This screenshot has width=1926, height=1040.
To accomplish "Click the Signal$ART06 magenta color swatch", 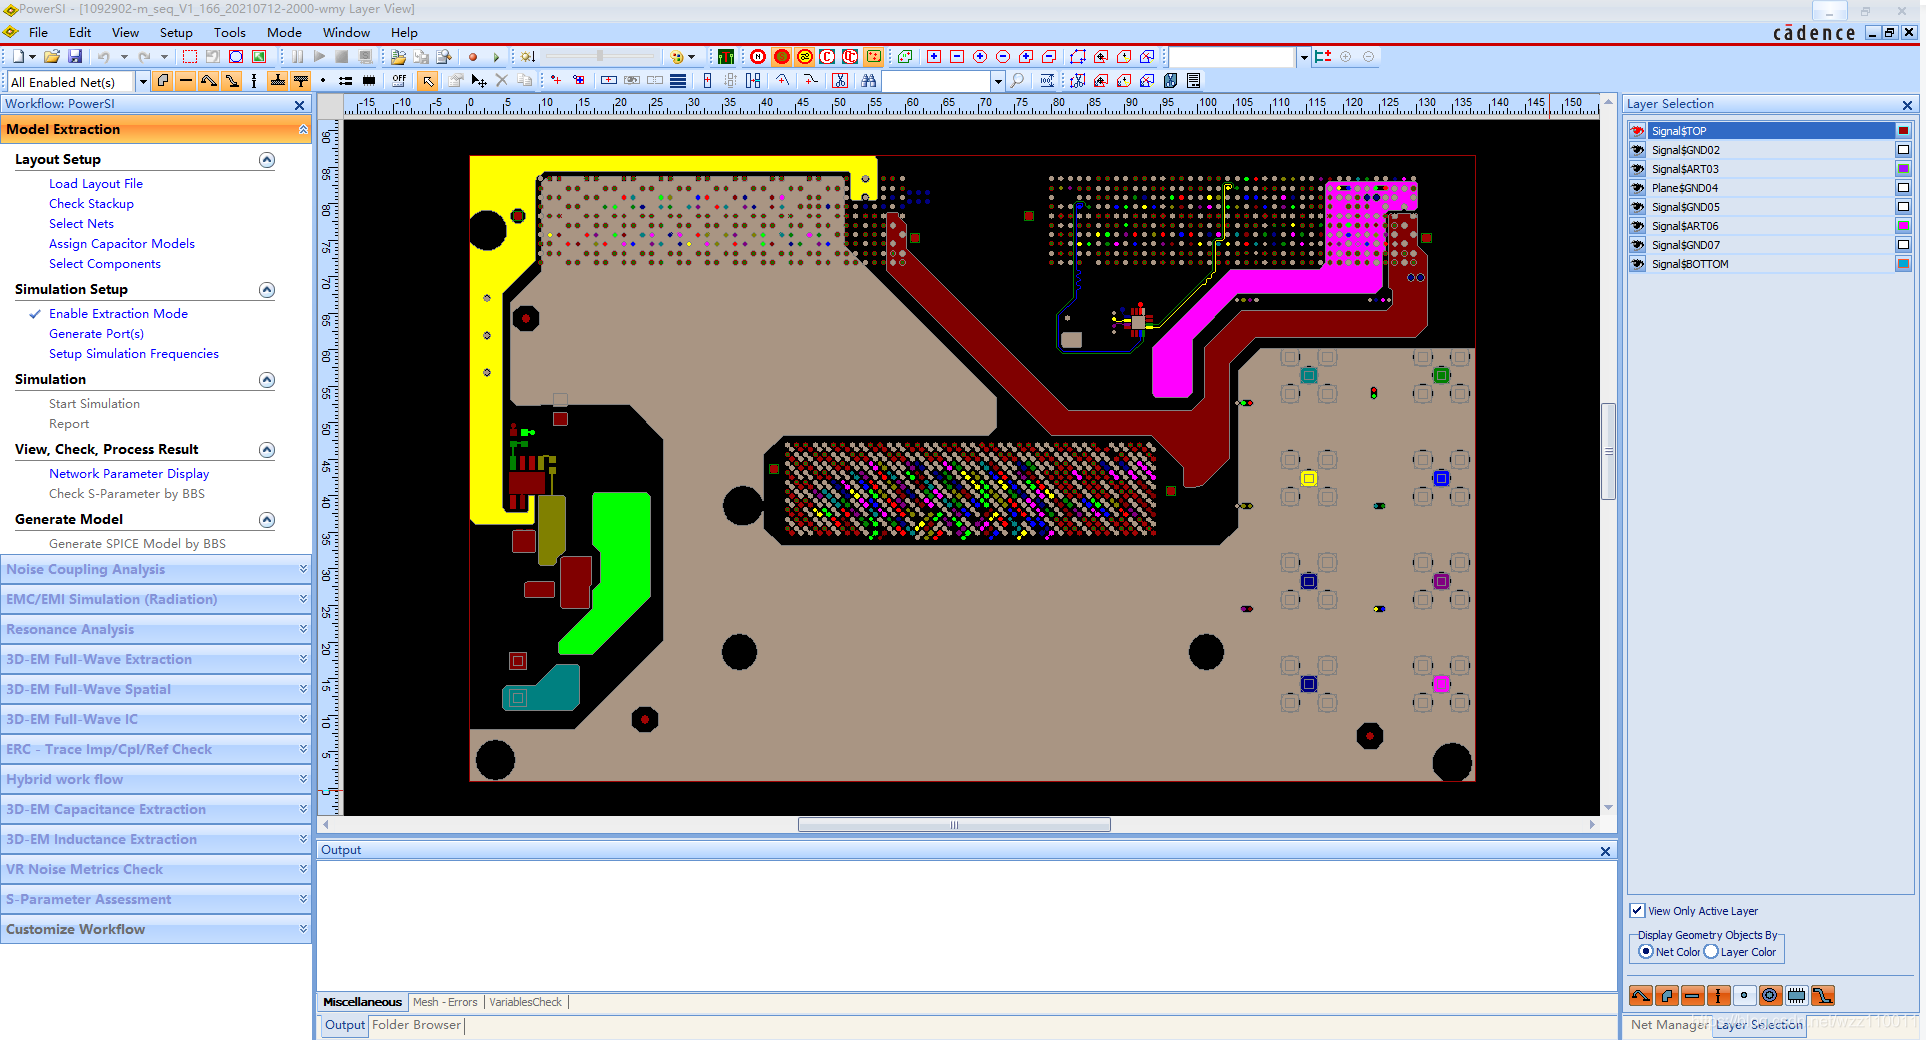I will point(1903,226).
